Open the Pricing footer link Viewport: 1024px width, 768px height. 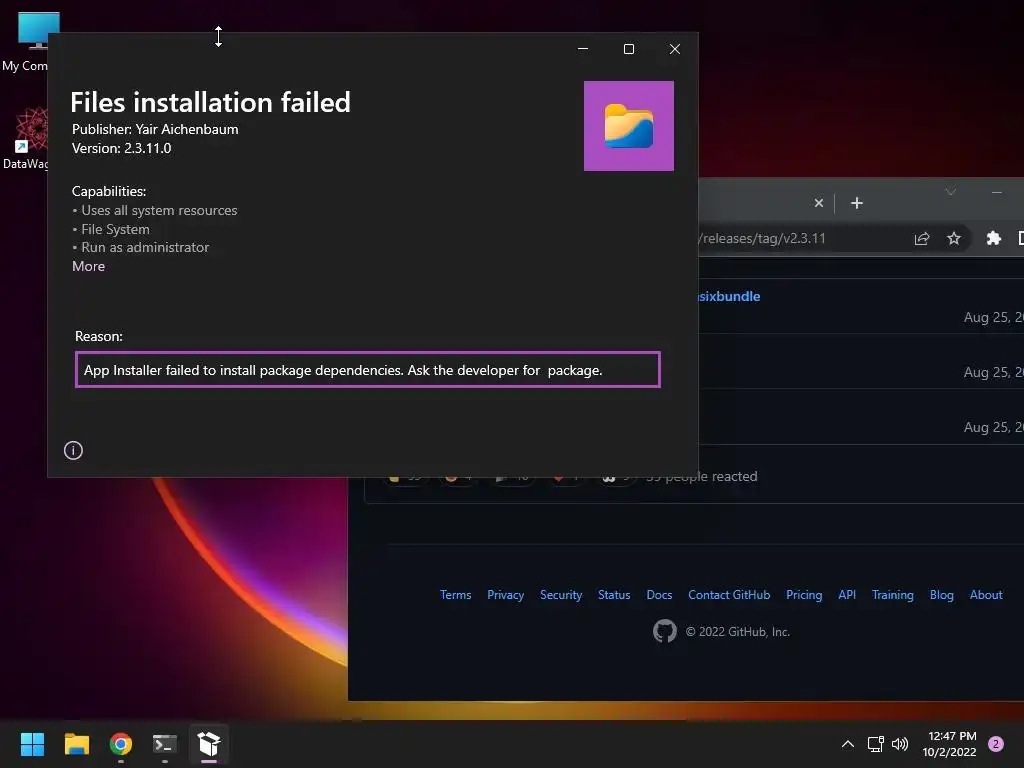click(x=804, y=595)
